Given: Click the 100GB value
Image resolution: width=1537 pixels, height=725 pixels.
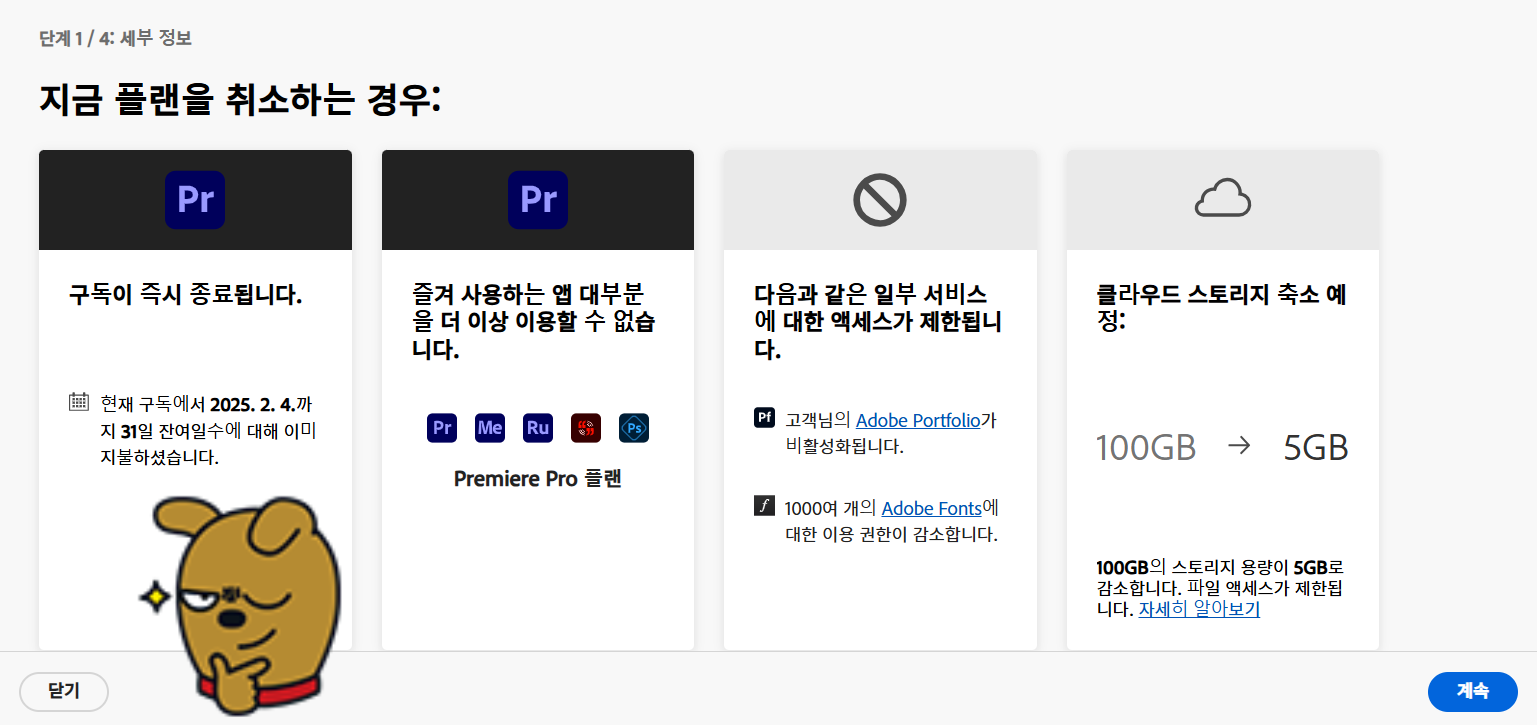Looking at the screenshot, I should point(1146,447).
